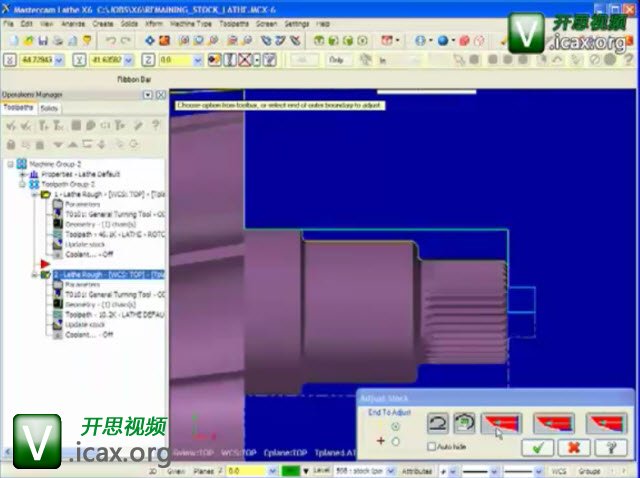Cancel Adjust Stock with red X

click(x=574, y=448)
